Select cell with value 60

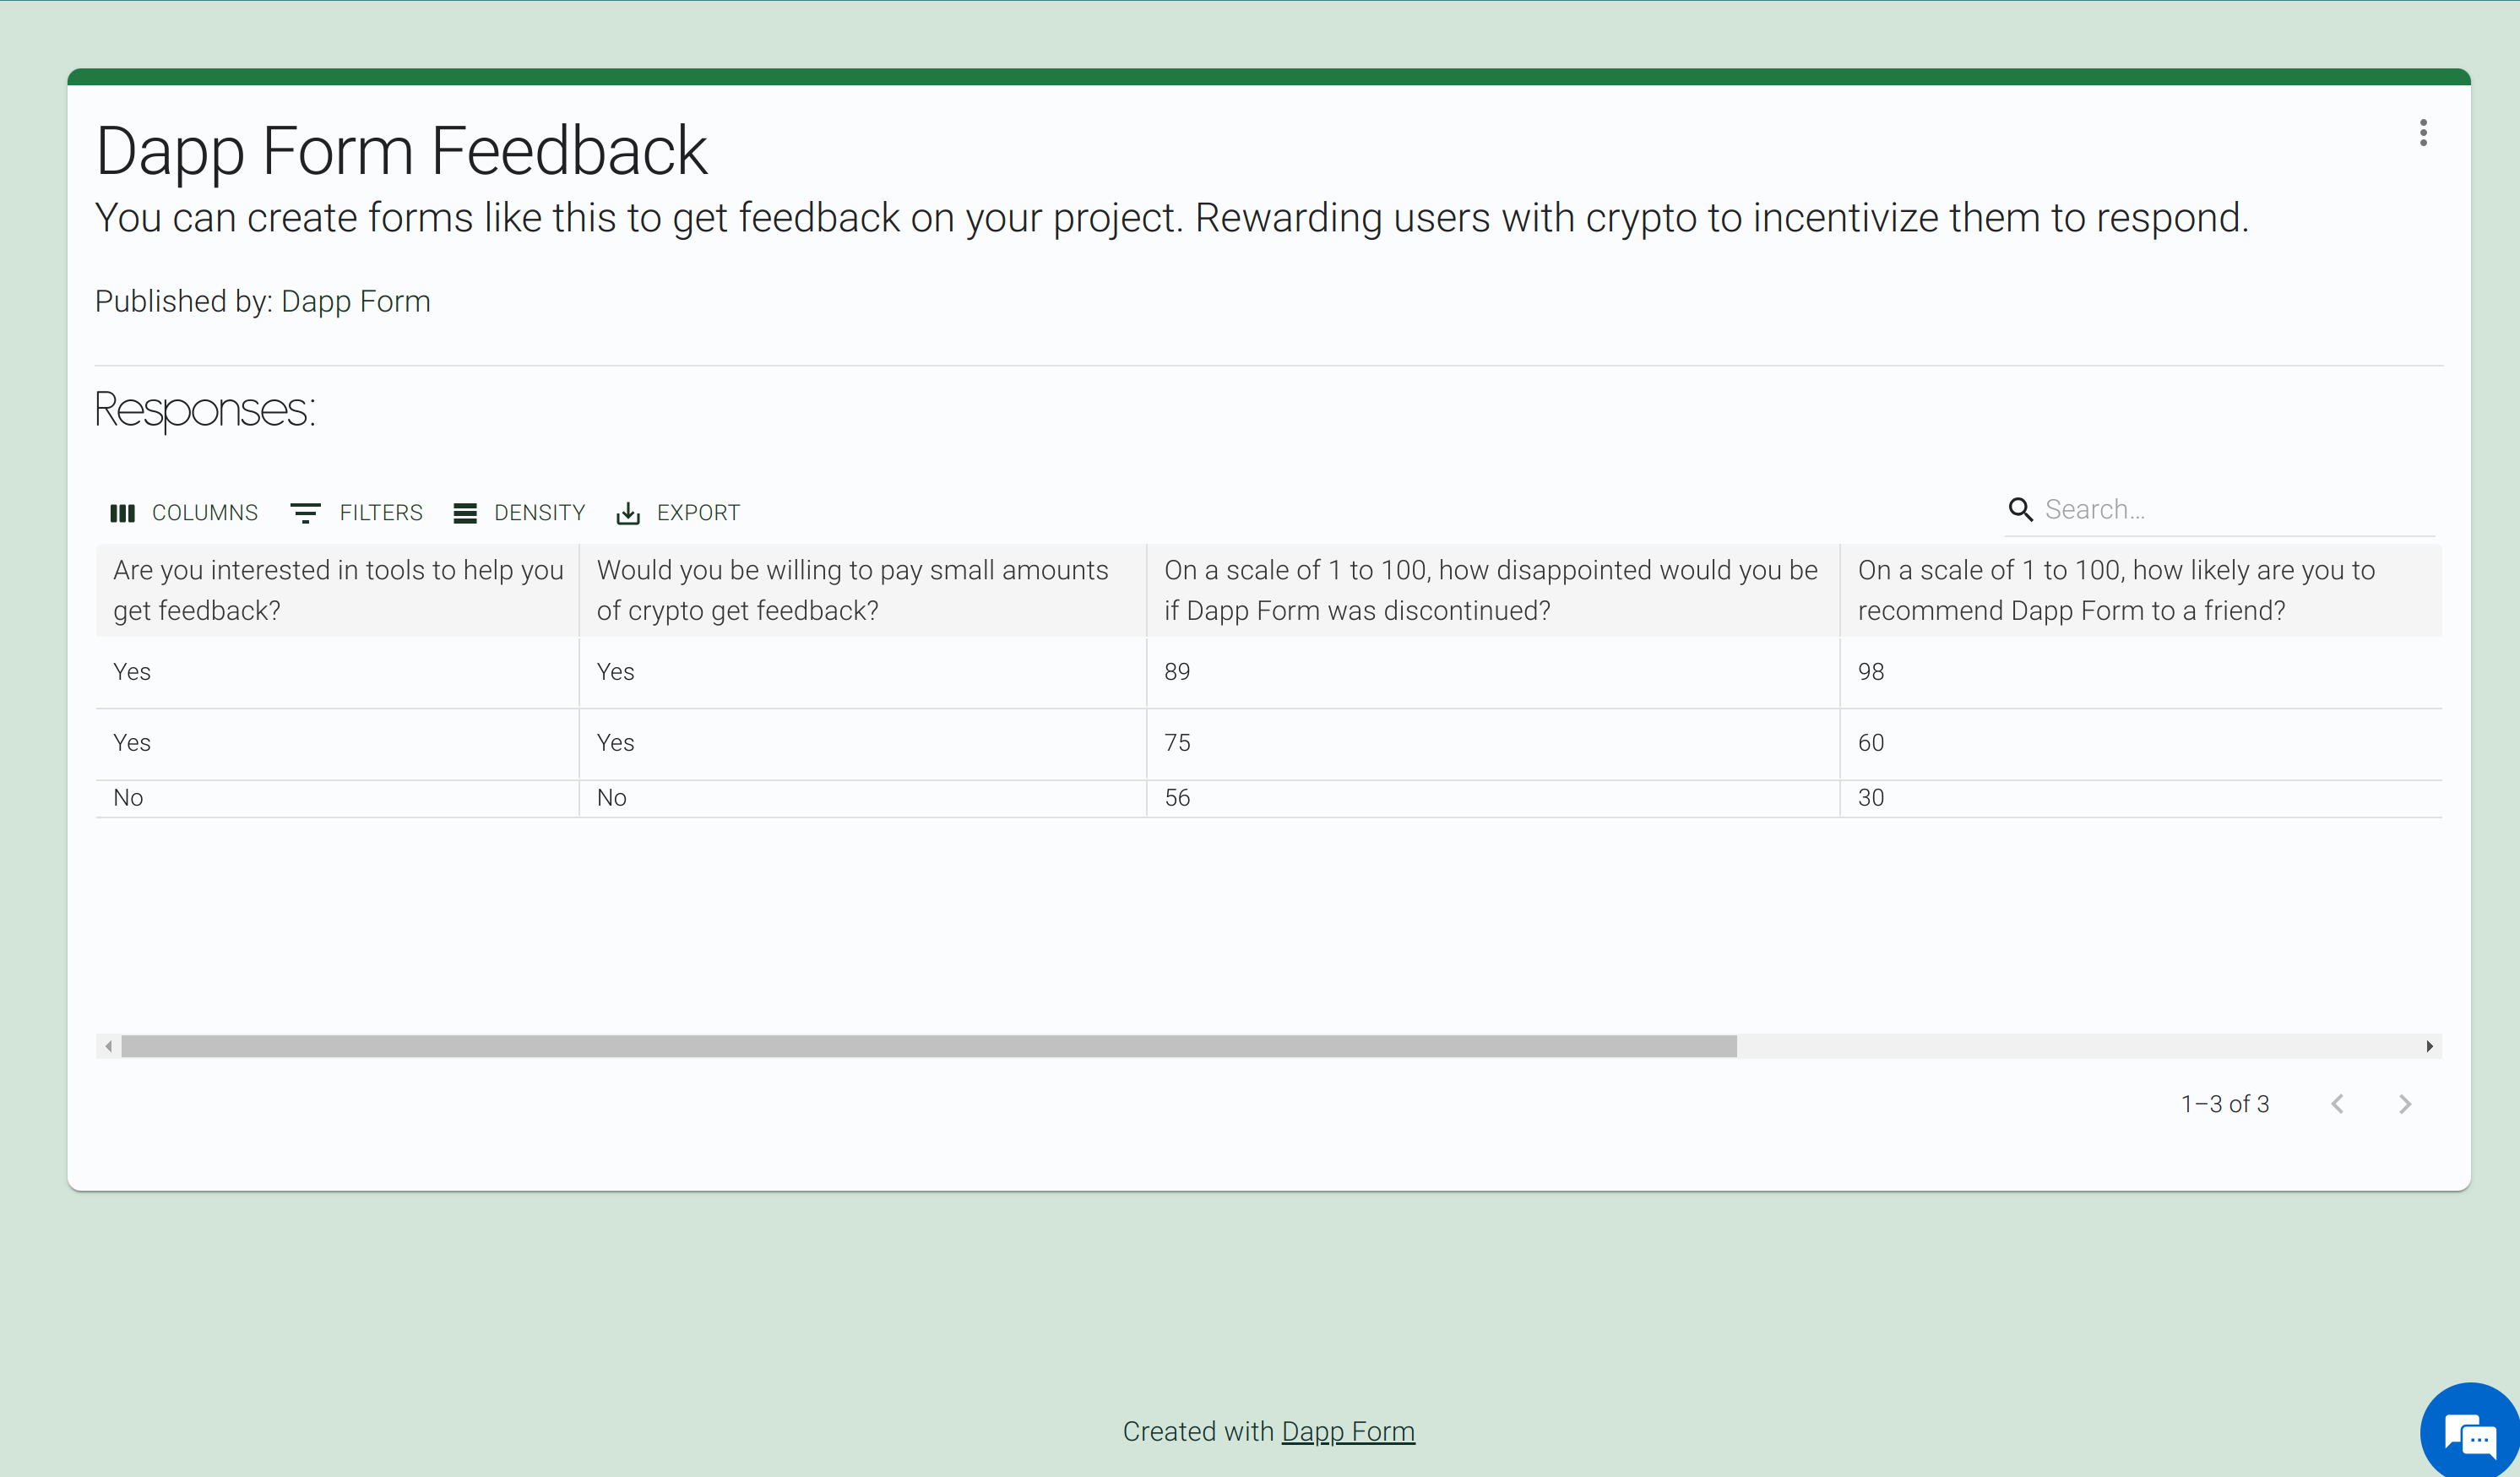point(2141,744)
